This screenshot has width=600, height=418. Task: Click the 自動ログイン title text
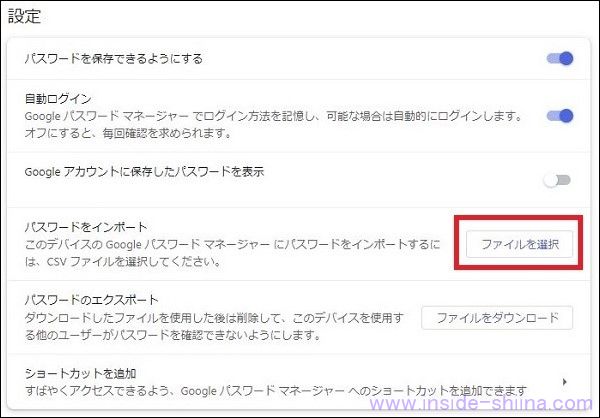(x=58, y=99)
